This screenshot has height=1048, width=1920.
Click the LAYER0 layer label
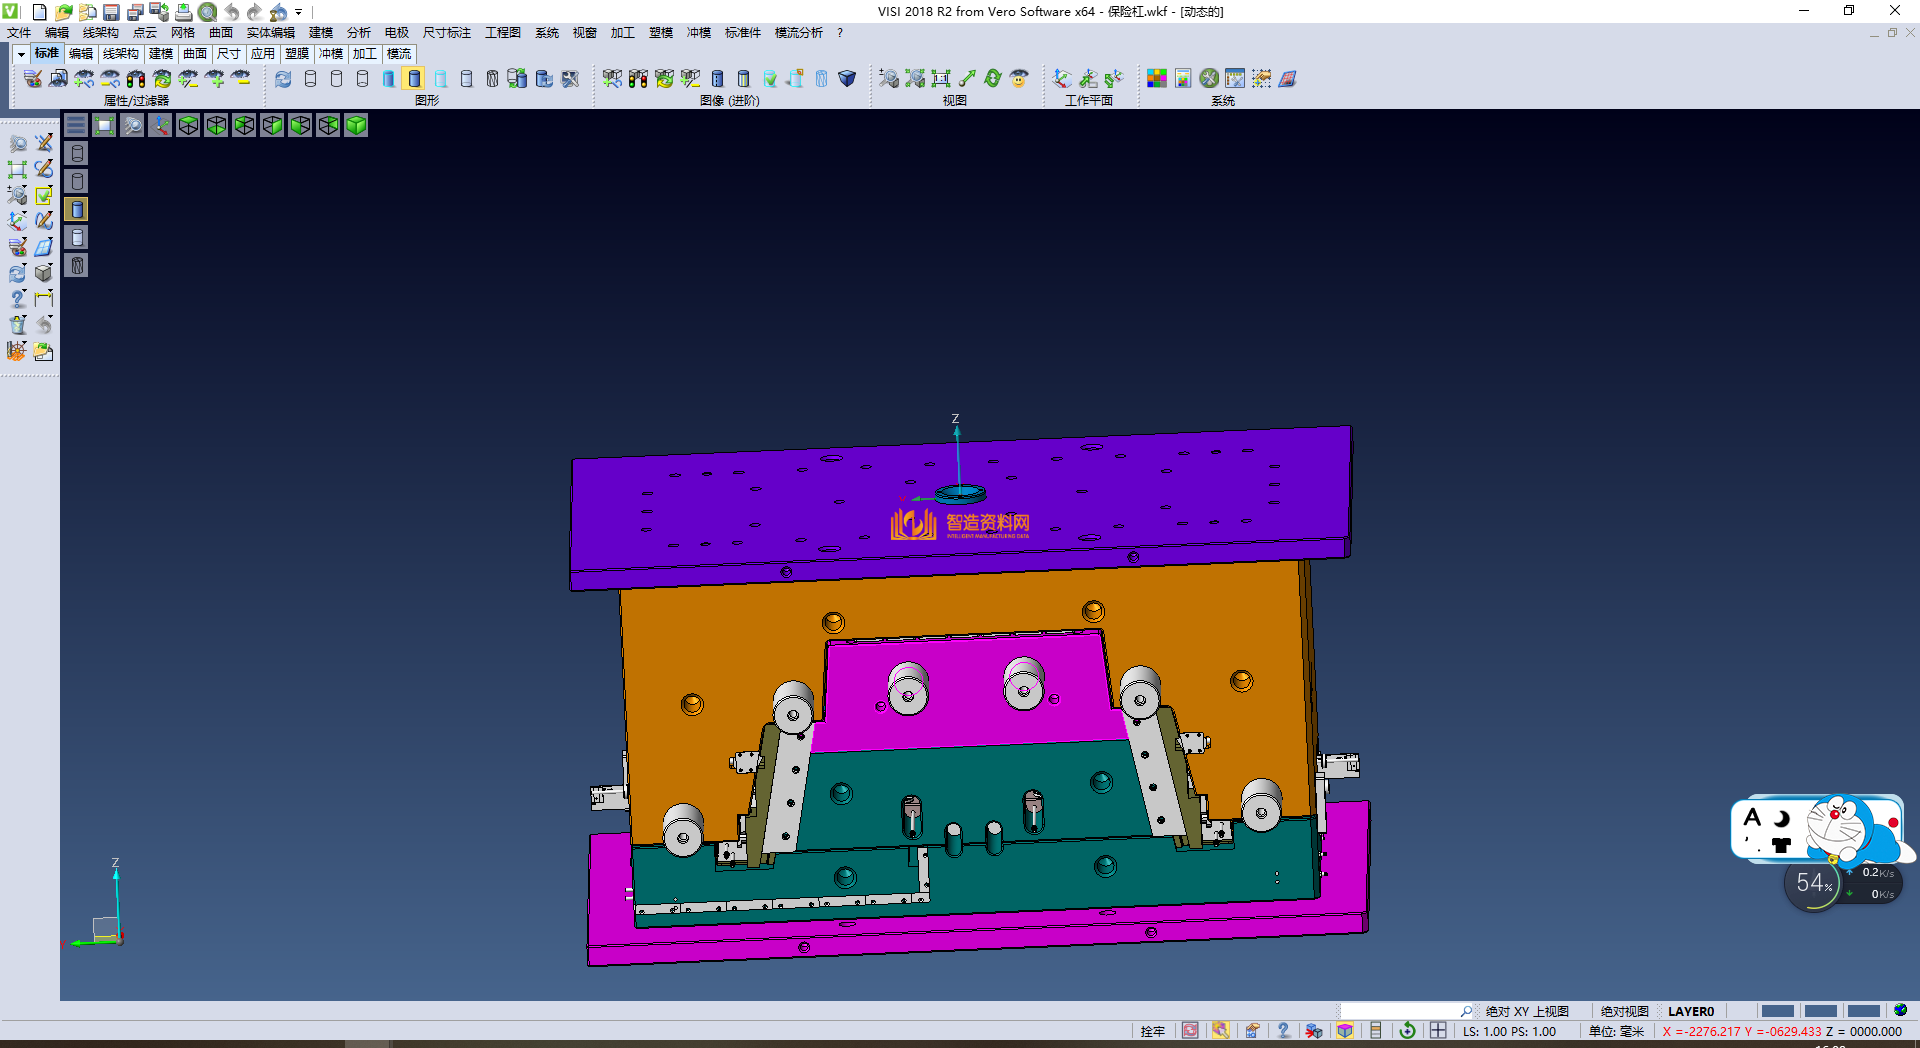(1691, 1011)
